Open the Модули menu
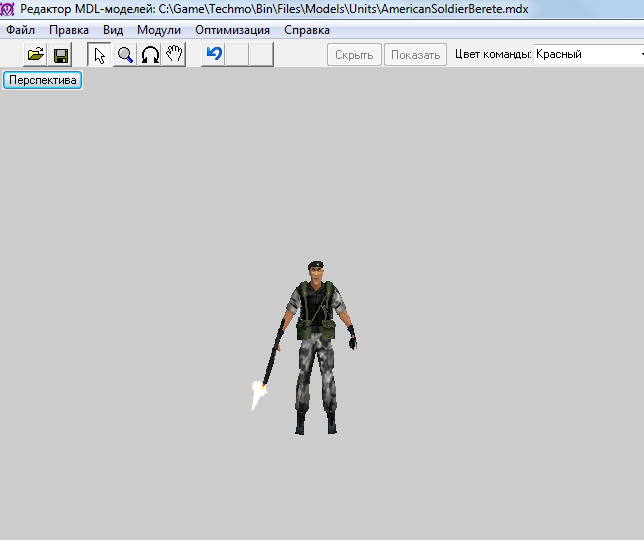This screenshot has width=644, height=544. coord(159,30)
